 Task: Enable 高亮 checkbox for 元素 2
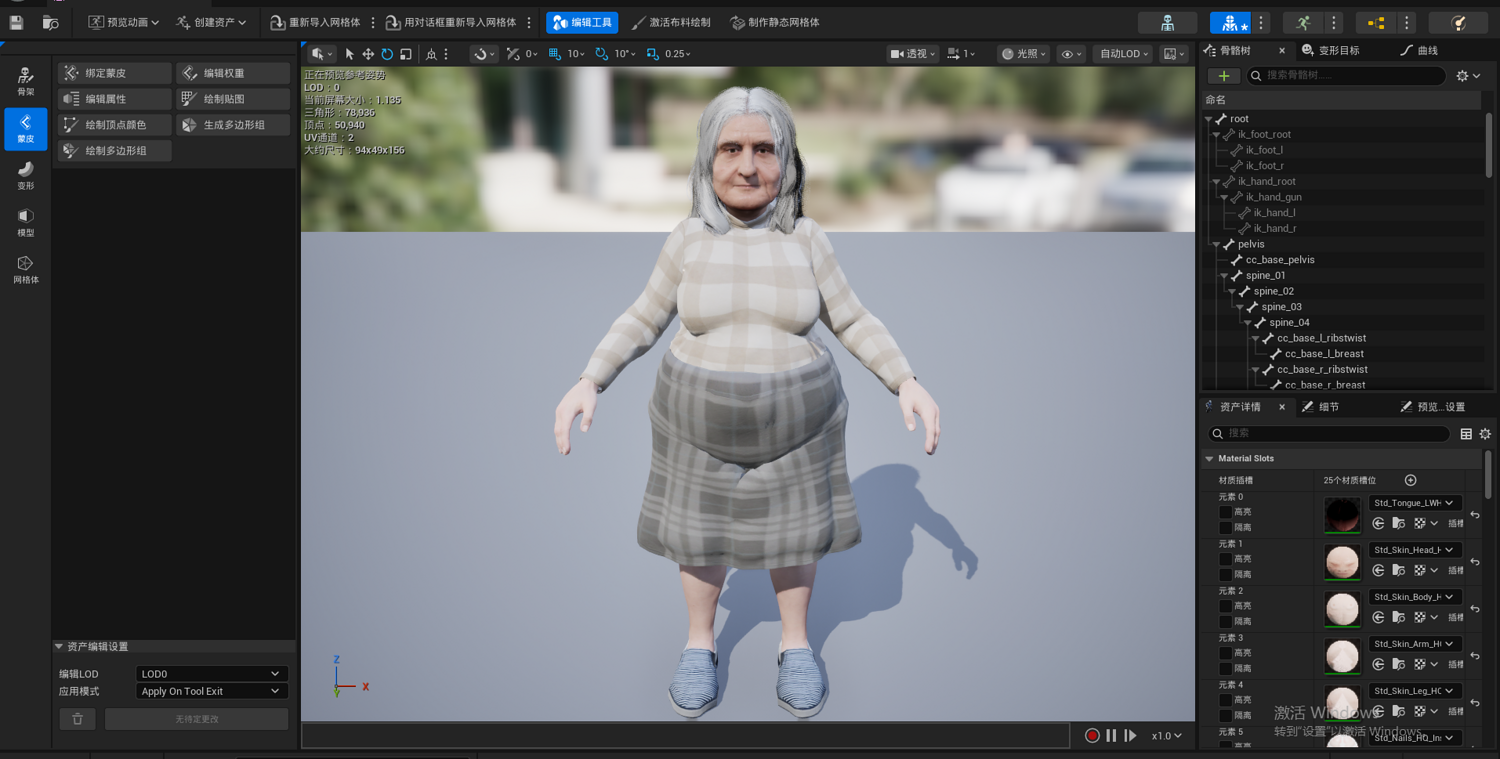pos(1225,606)
